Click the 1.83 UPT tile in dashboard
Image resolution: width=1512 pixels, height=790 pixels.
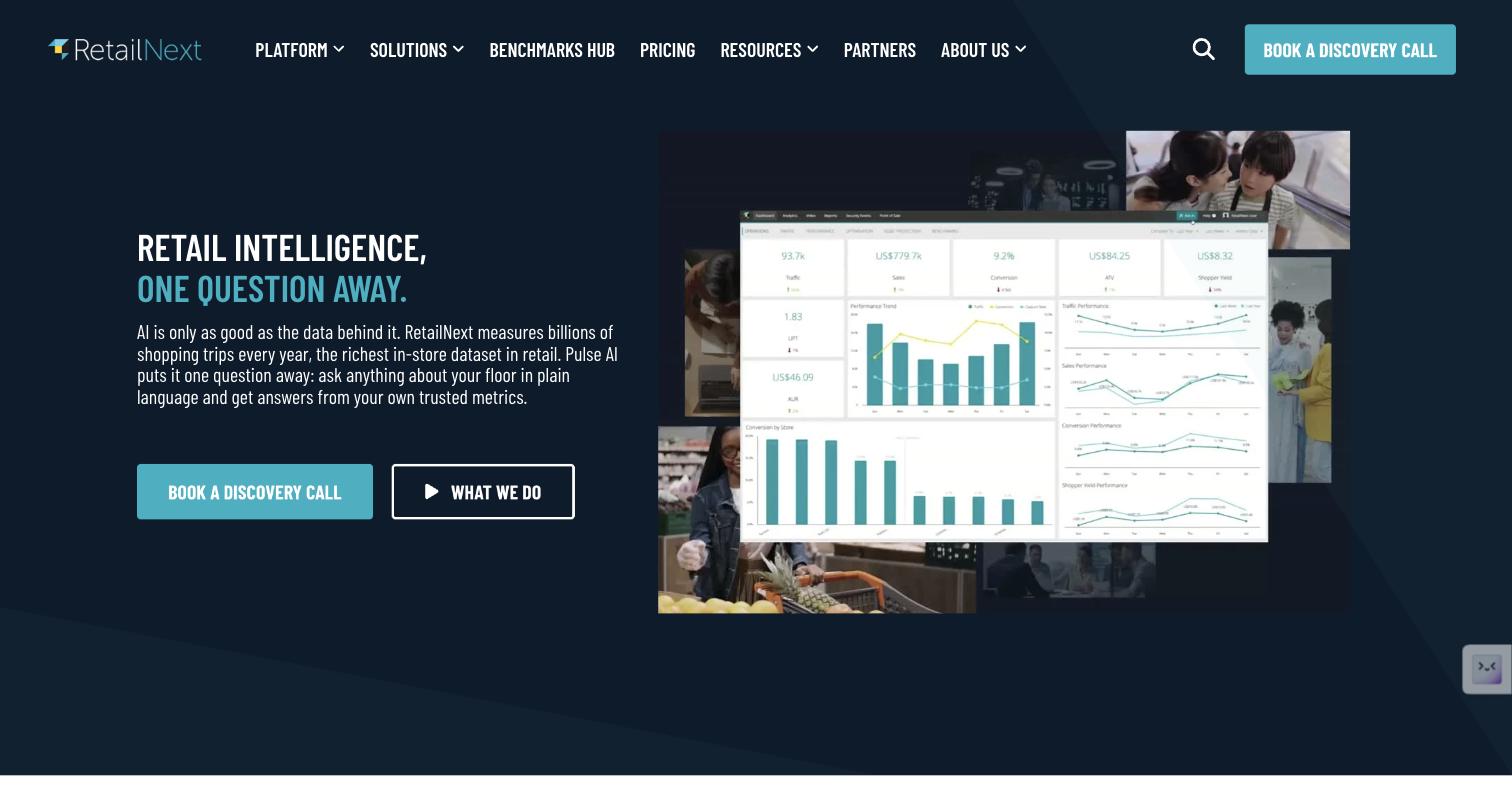[793, 327]
